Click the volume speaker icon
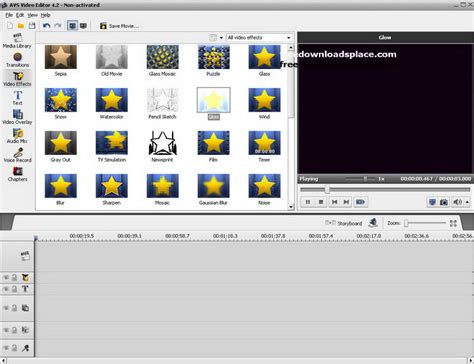This screenshot has height=364, width=474. coord(457,202)
